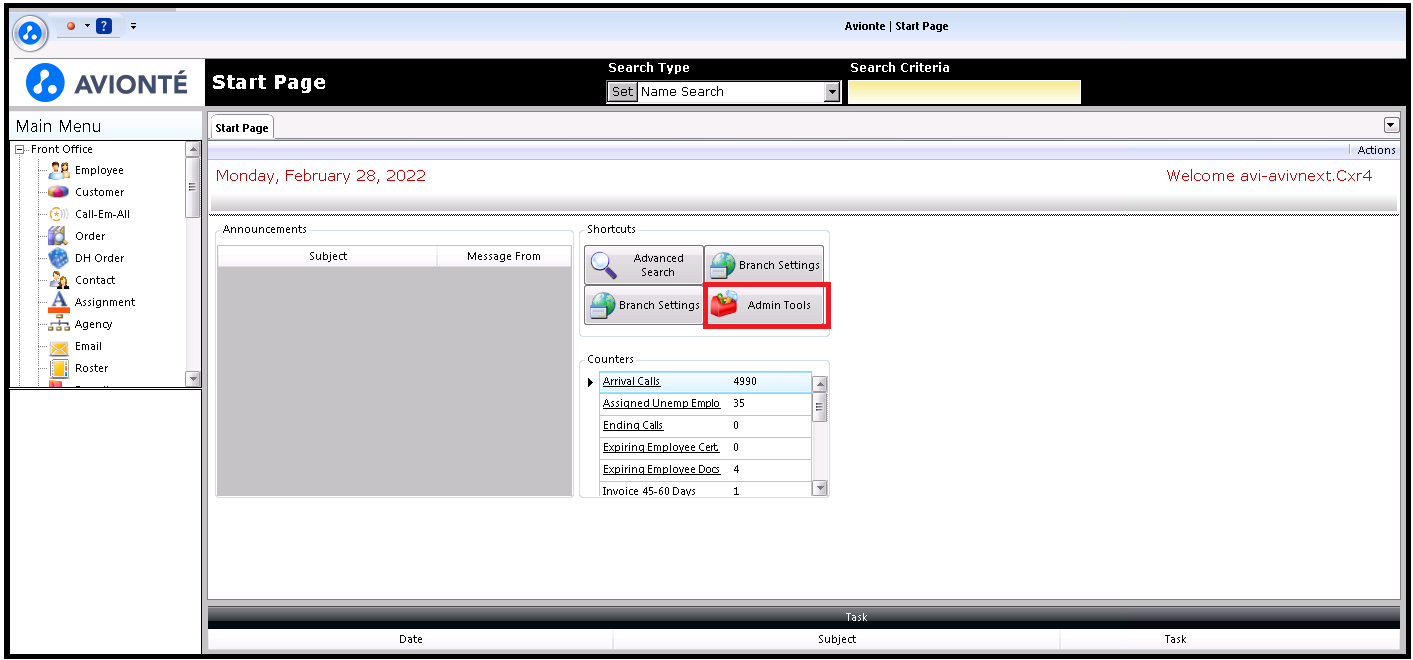1413x660 pixels.
Task: Open Call-Em-All from the Main Menu
Action: point(59,214)
